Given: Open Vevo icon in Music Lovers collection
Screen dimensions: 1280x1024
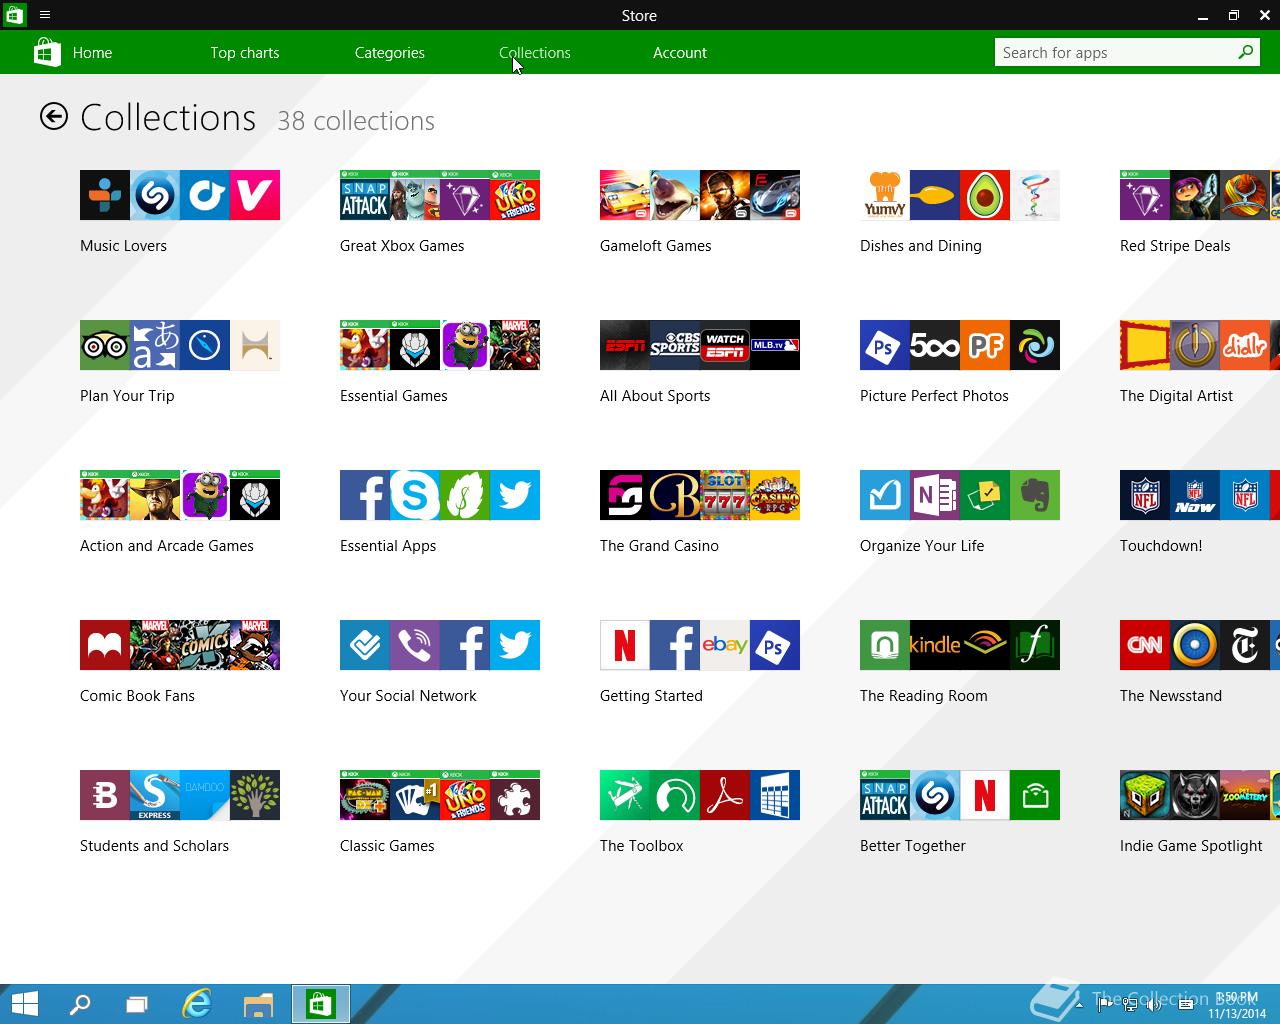Looking at the screenshot, I should click(255, 195).
